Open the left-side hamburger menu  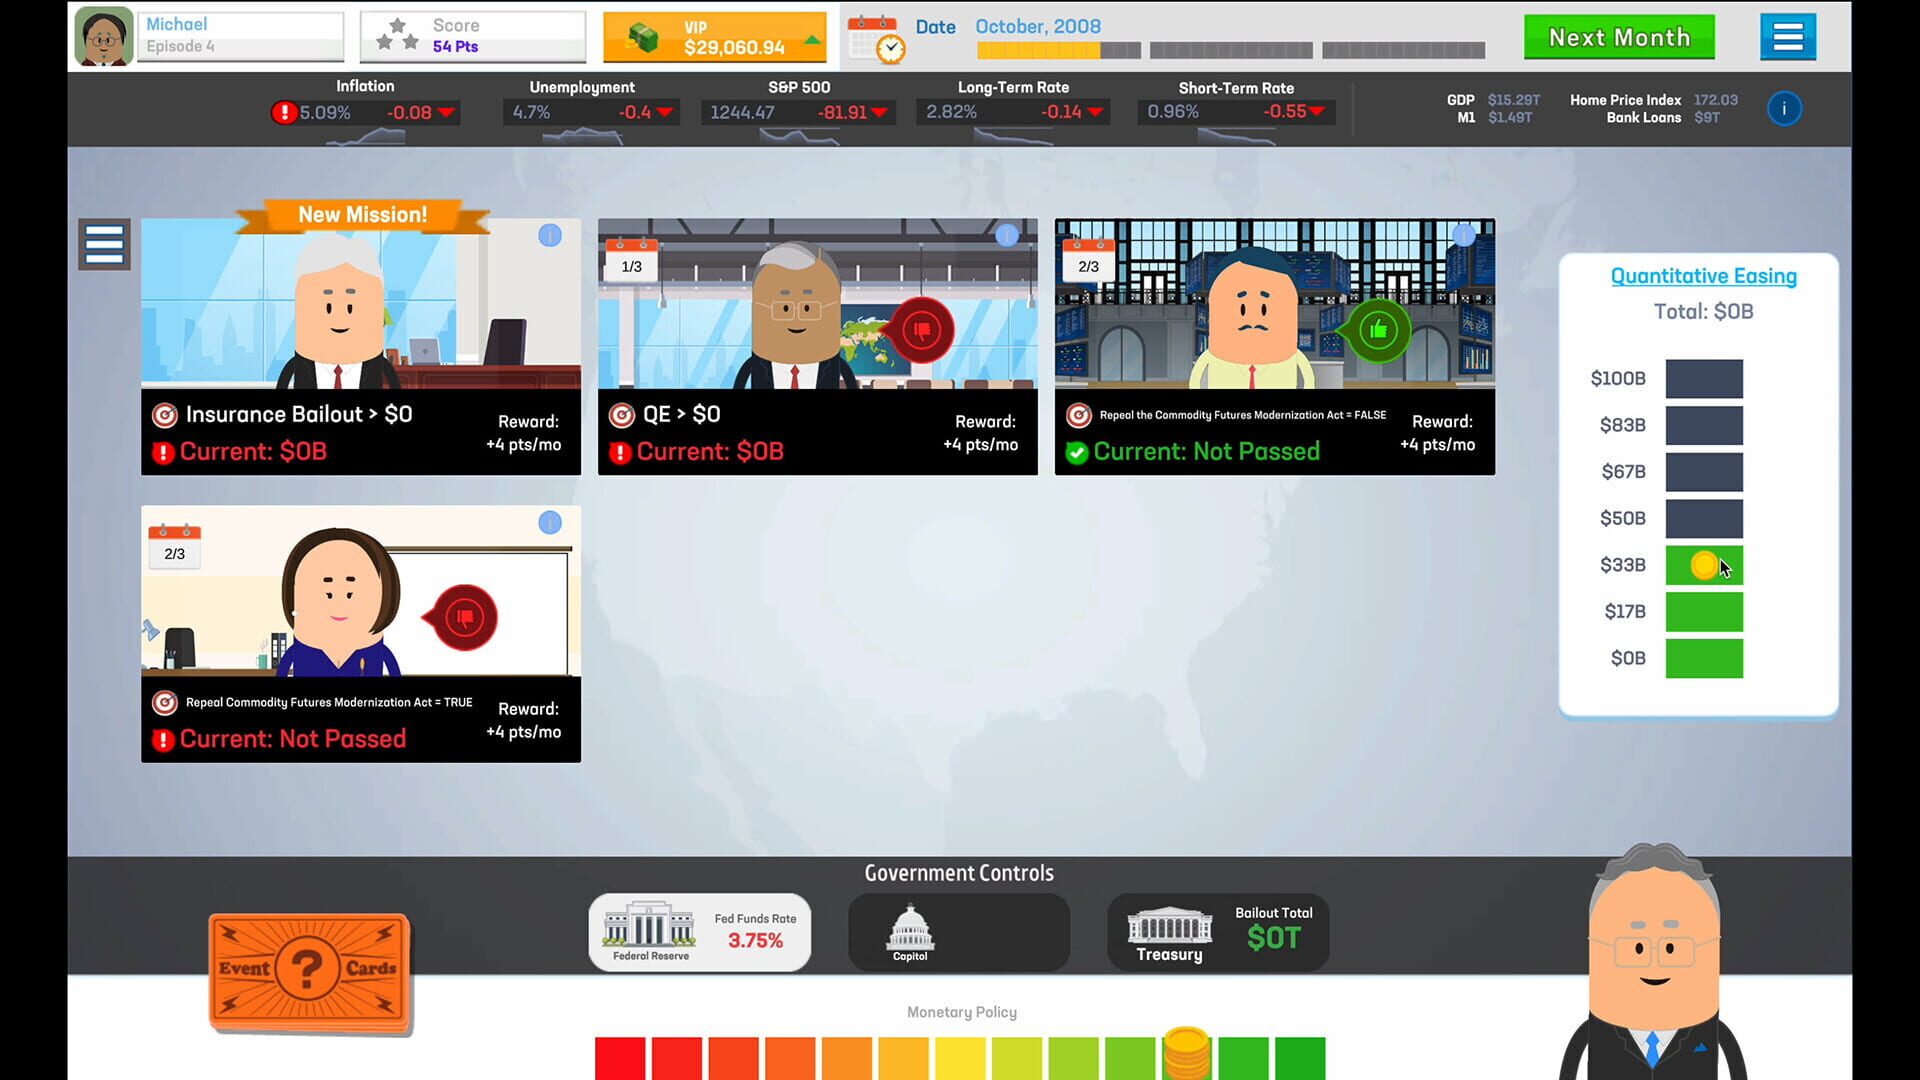coord(104,243)
